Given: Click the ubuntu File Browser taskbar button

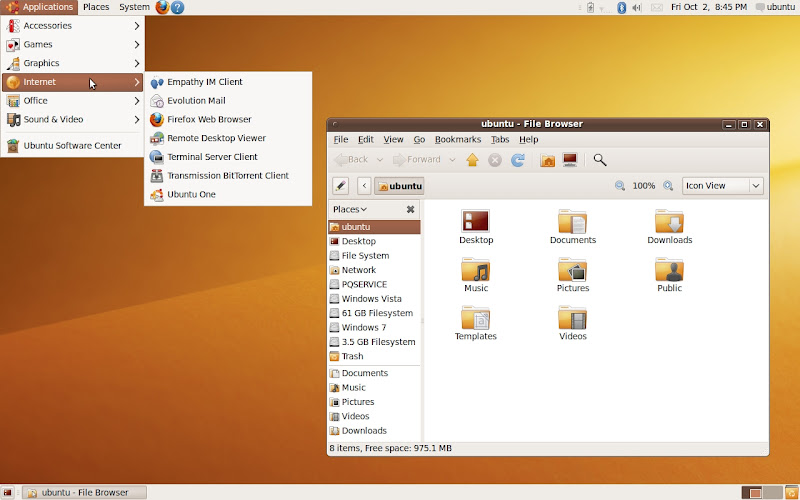Looking at the screenshot, I should 84,492.
